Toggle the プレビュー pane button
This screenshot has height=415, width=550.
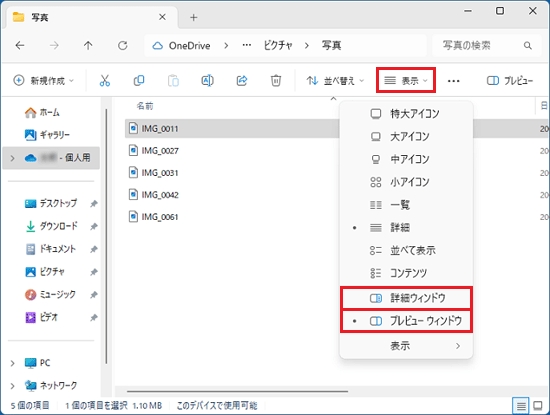(x=510, y=81)
